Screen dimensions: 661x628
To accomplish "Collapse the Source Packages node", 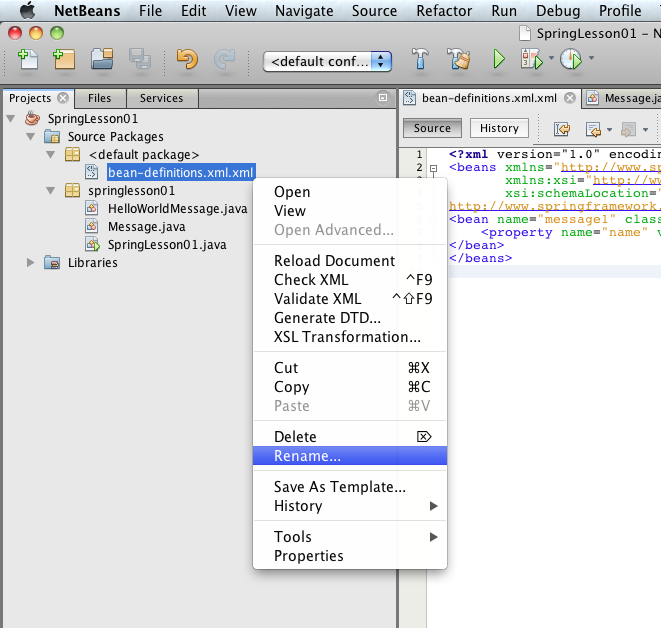I will point(31,137).
